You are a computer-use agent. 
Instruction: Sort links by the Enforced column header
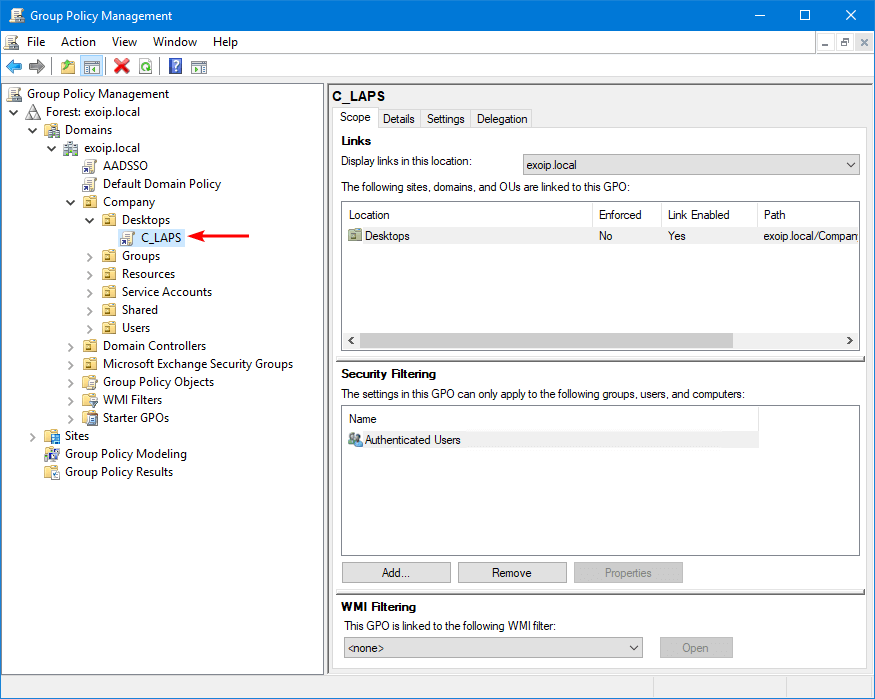[627, 215]
